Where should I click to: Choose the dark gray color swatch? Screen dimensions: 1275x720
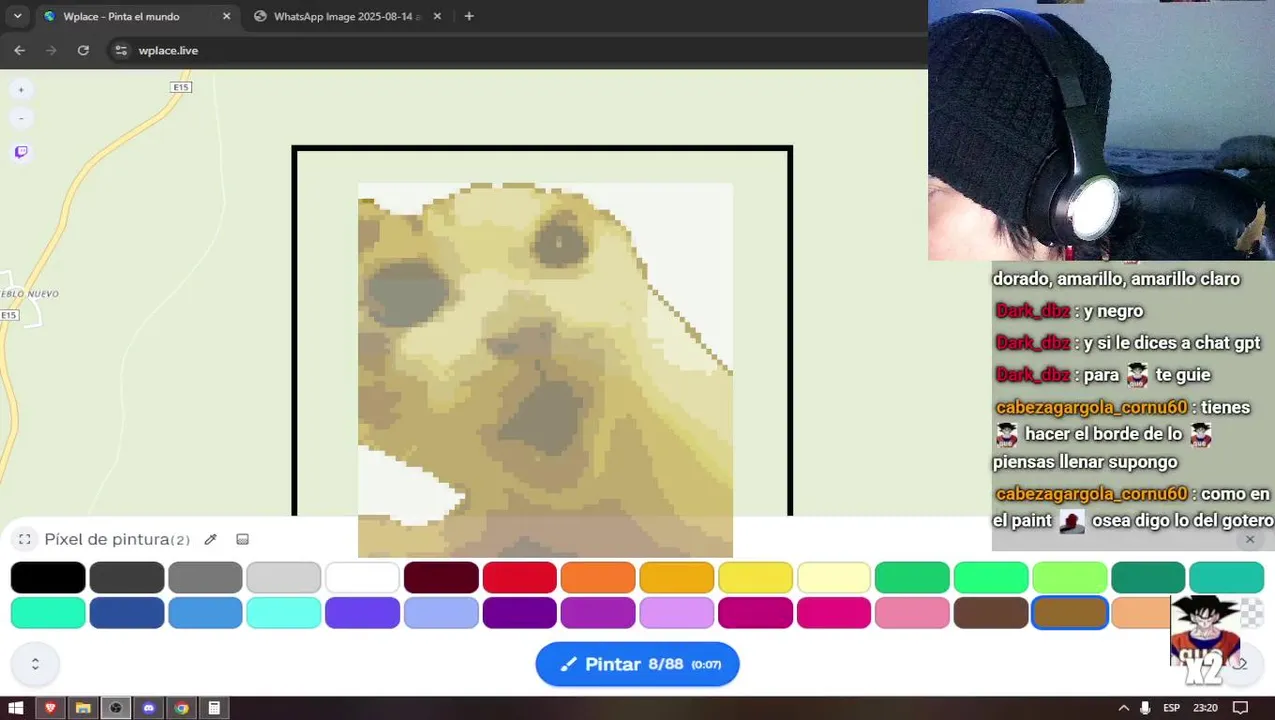click(127, 577)
